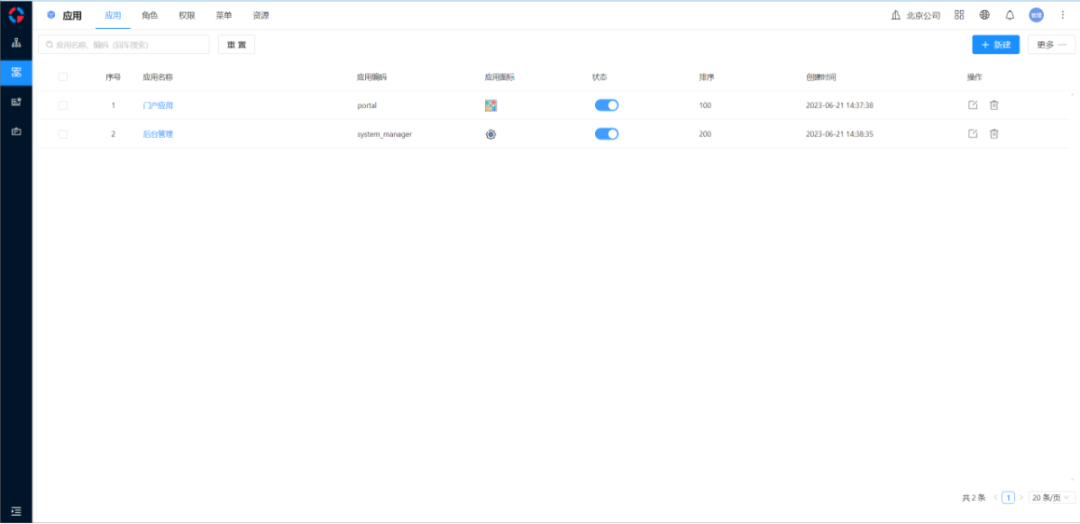The image size is (1080, 524).
Task: Click the organization structure icon in sidebar
Action: pos(16,44)
